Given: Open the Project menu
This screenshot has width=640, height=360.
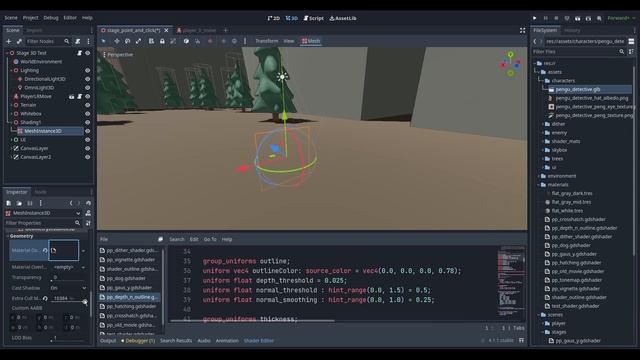Looking at the screenshot, I should [x=31, y=18].
